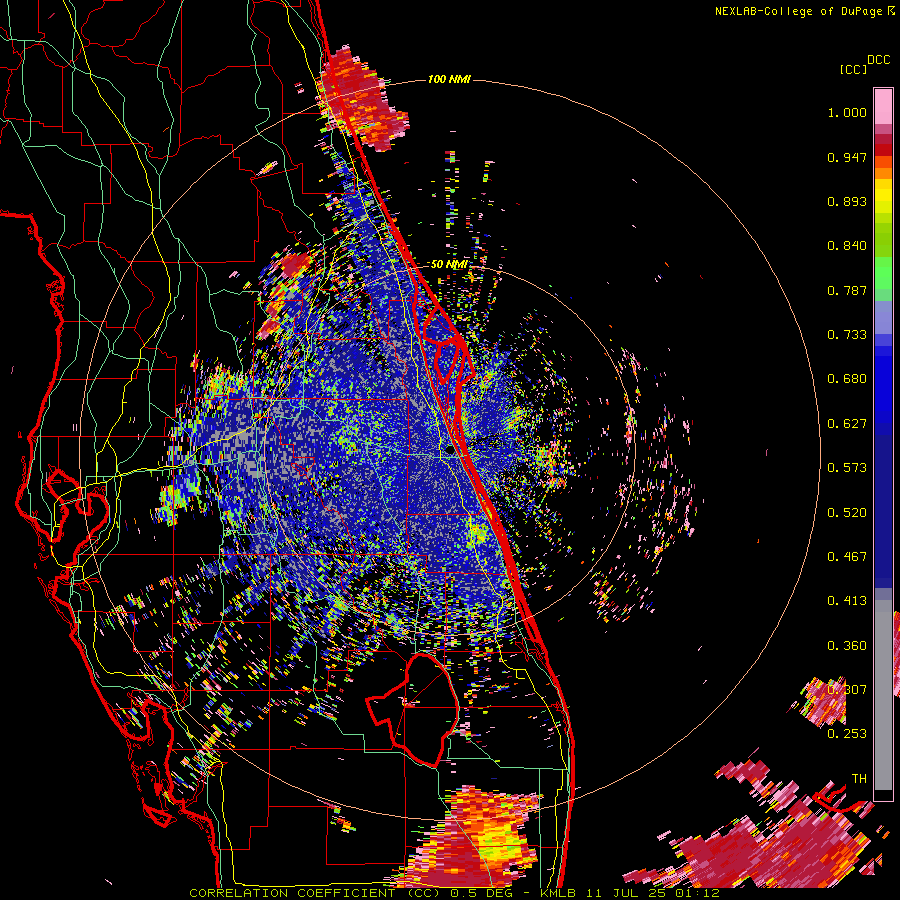The image size is (900, 900).
Task: Click the 50 NMI range ring label
Action: (x=448, y=265)
